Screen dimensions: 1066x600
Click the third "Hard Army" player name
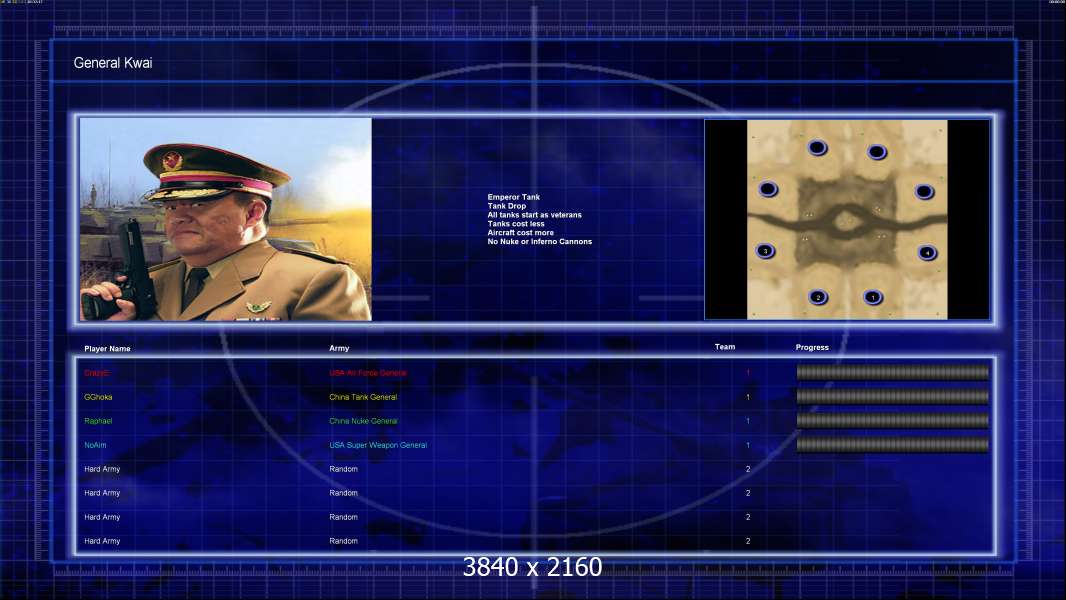[x=102, y=517]
